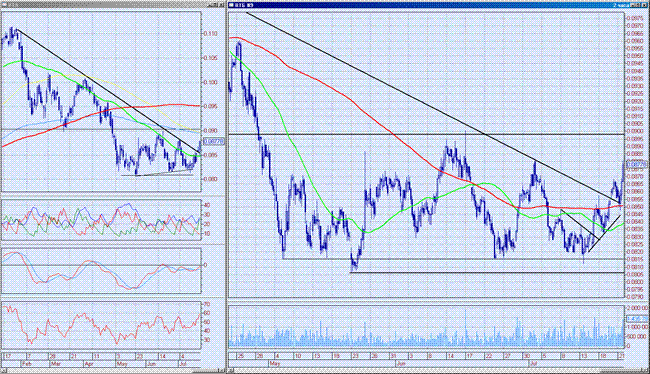Open the right chart window's title bar icon

[x=231, y=5]
